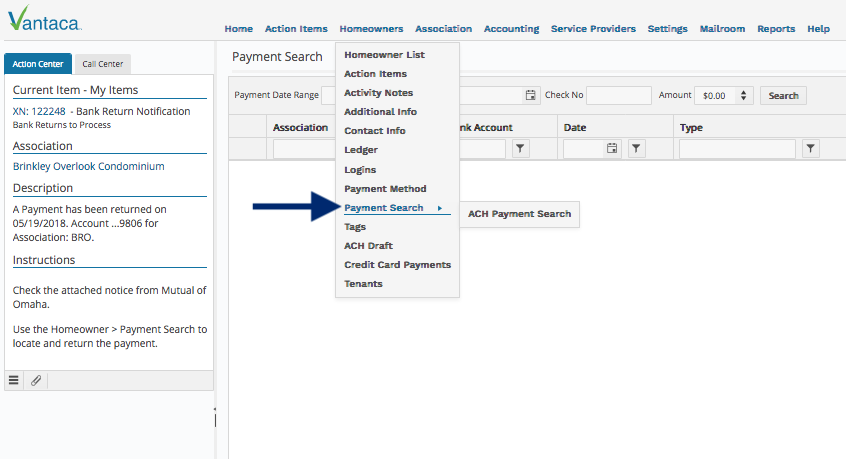Collapse the left panel splitter handle
This screenshot has width=846, height=459.
[215, 417]
